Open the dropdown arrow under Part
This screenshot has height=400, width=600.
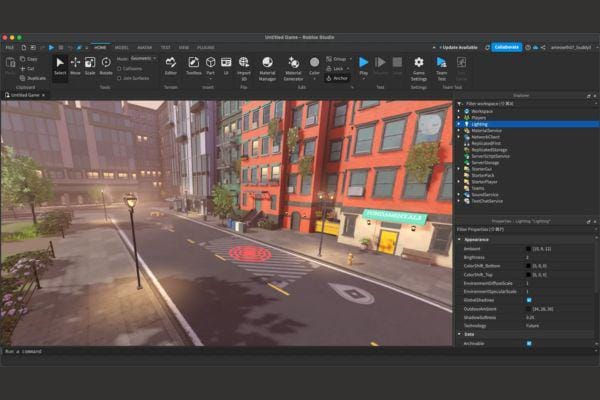210,79
